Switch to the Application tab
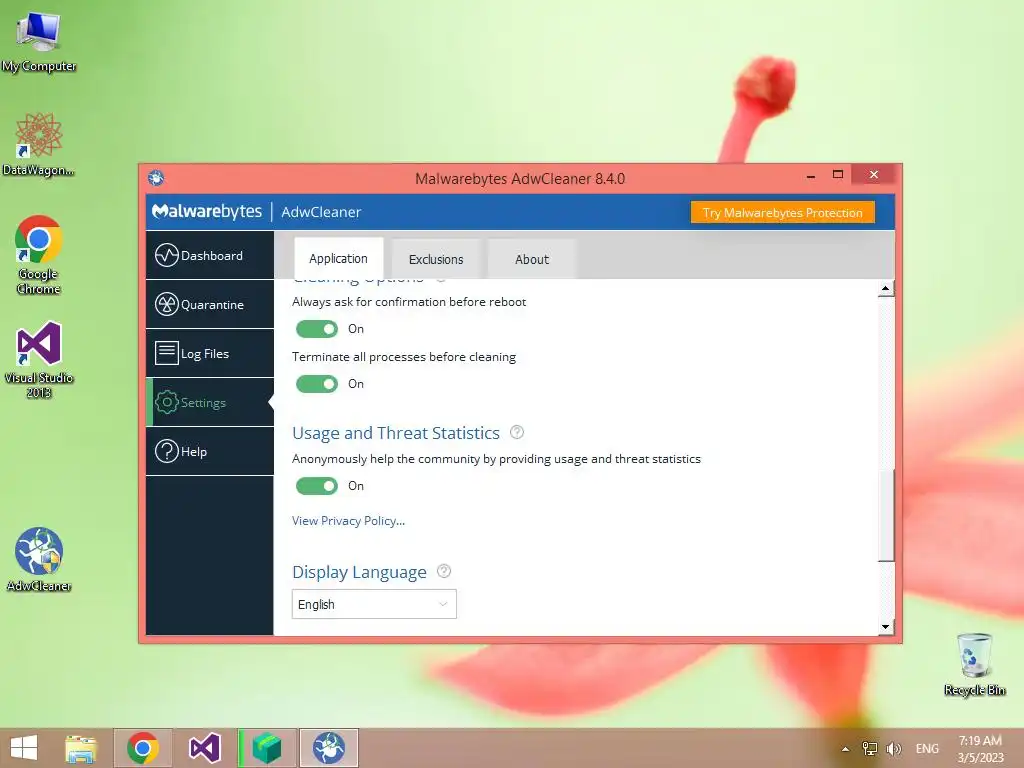 (338, 259)
